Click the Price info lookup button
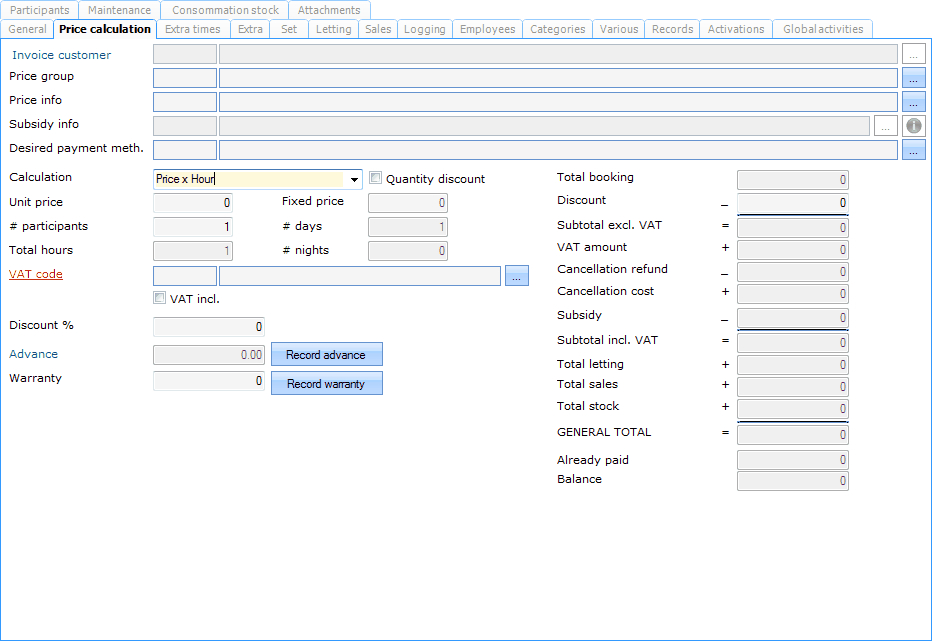 coord(913,101)
